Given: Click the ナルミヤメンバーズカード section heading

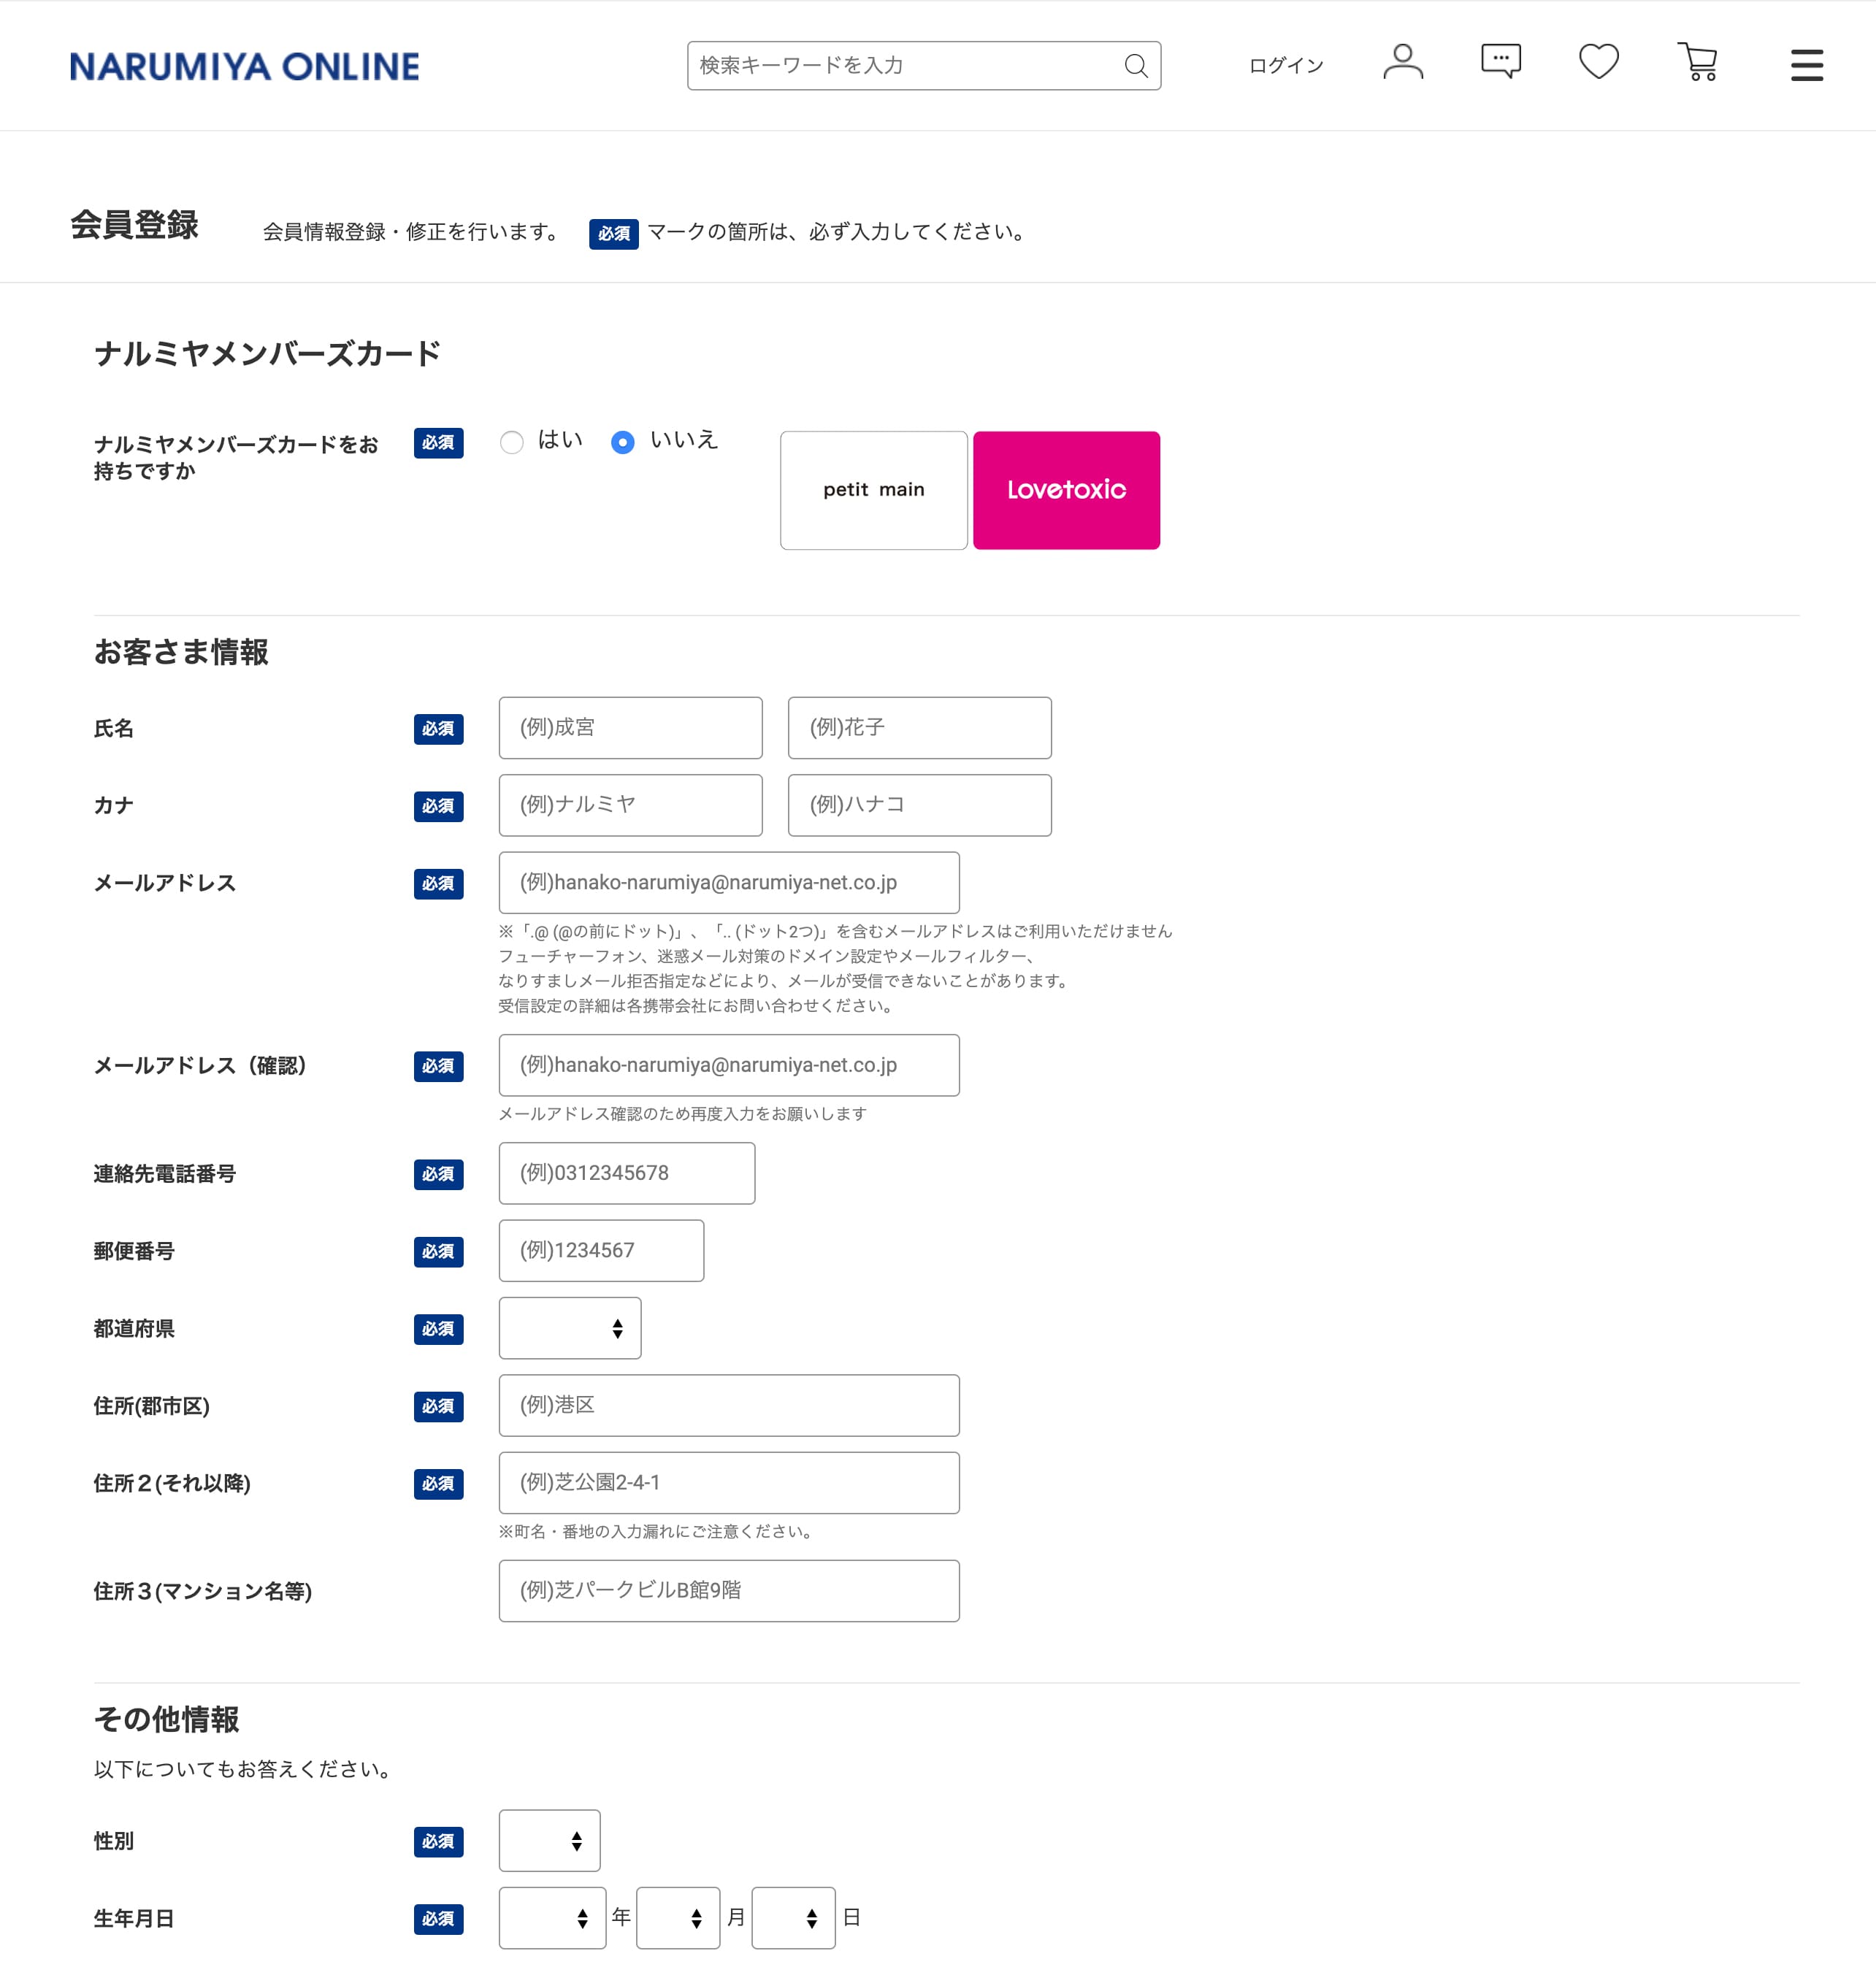Looking at the screenshot, I should [x=267, y=354].
